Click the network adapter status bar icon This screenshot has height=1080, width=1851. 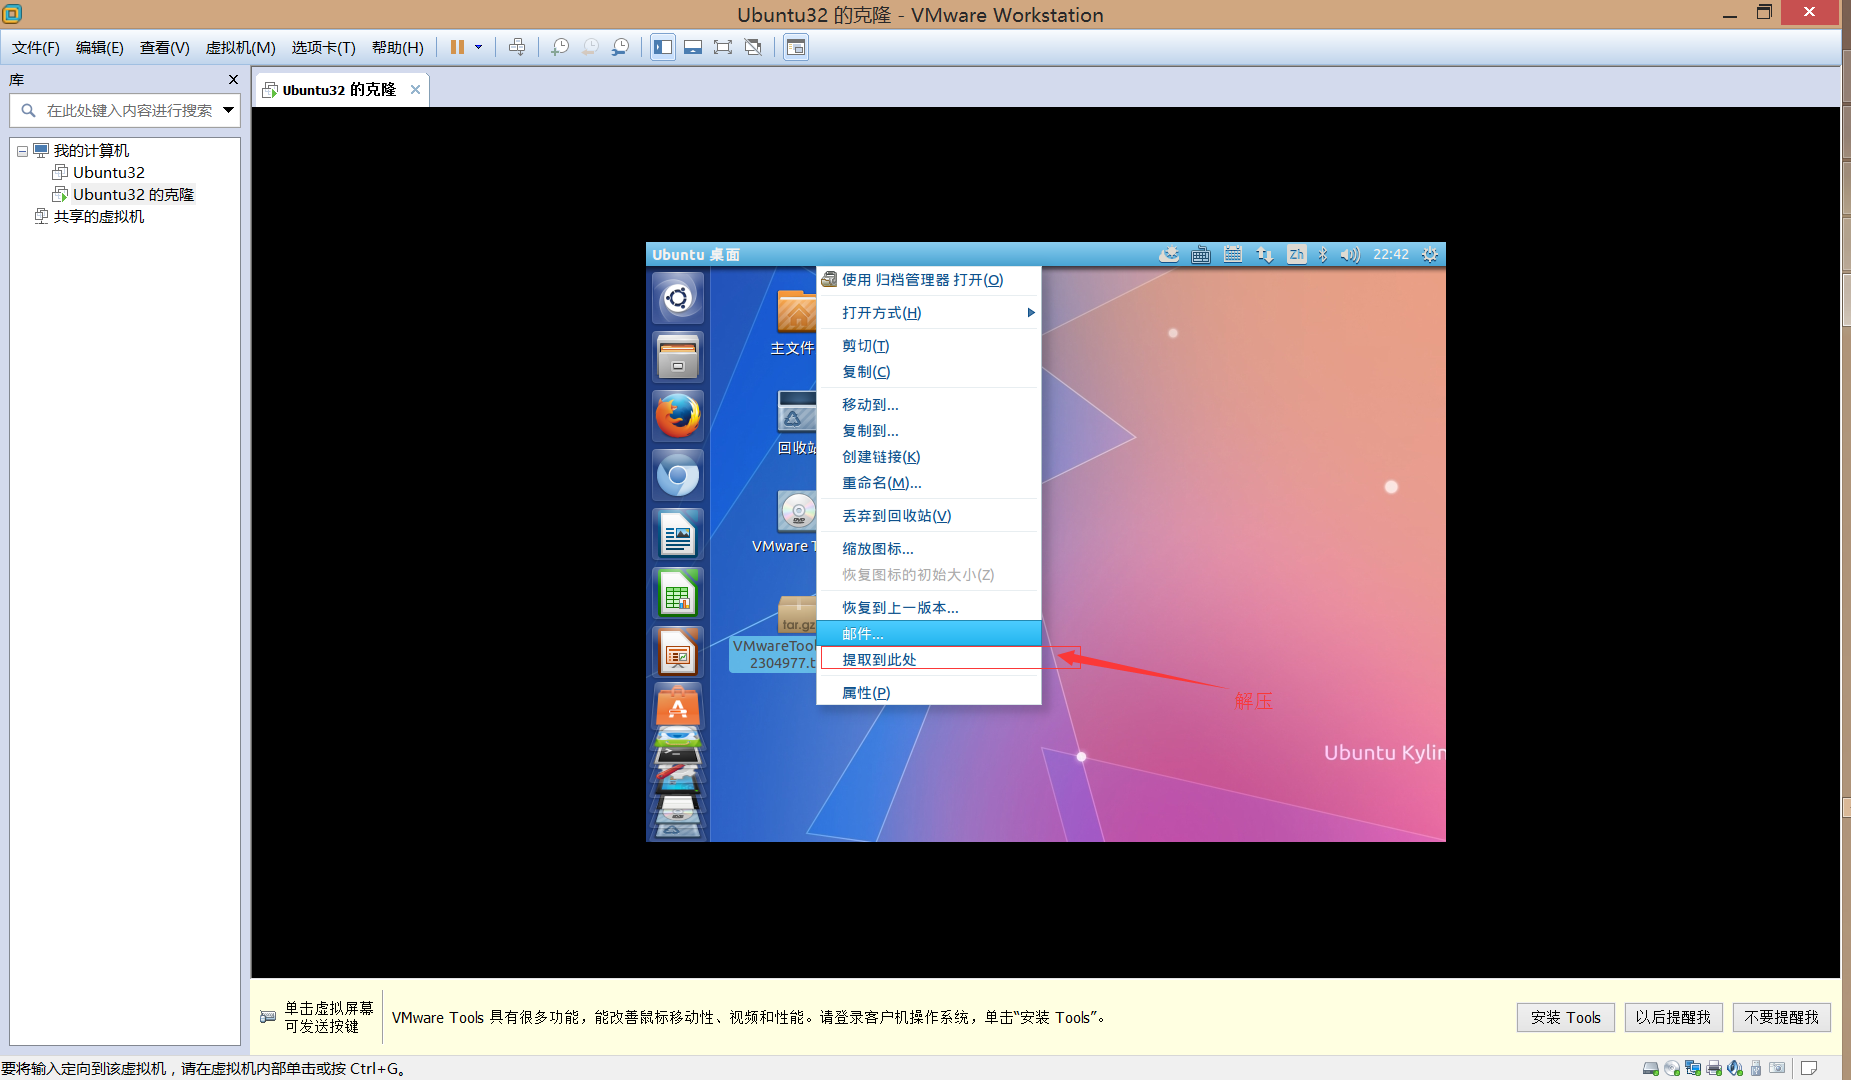coord(1693,1068)
